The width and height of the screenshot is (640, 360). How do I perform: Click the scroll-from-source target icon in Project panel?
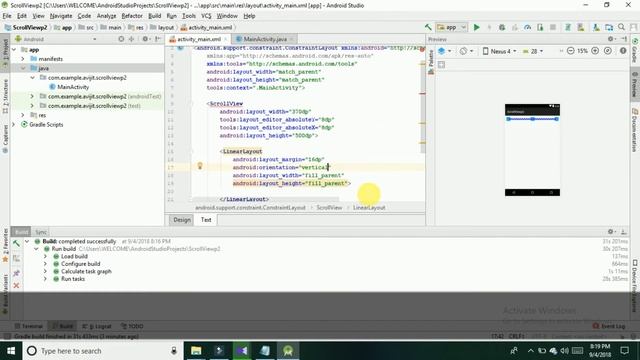pos(121,39)
